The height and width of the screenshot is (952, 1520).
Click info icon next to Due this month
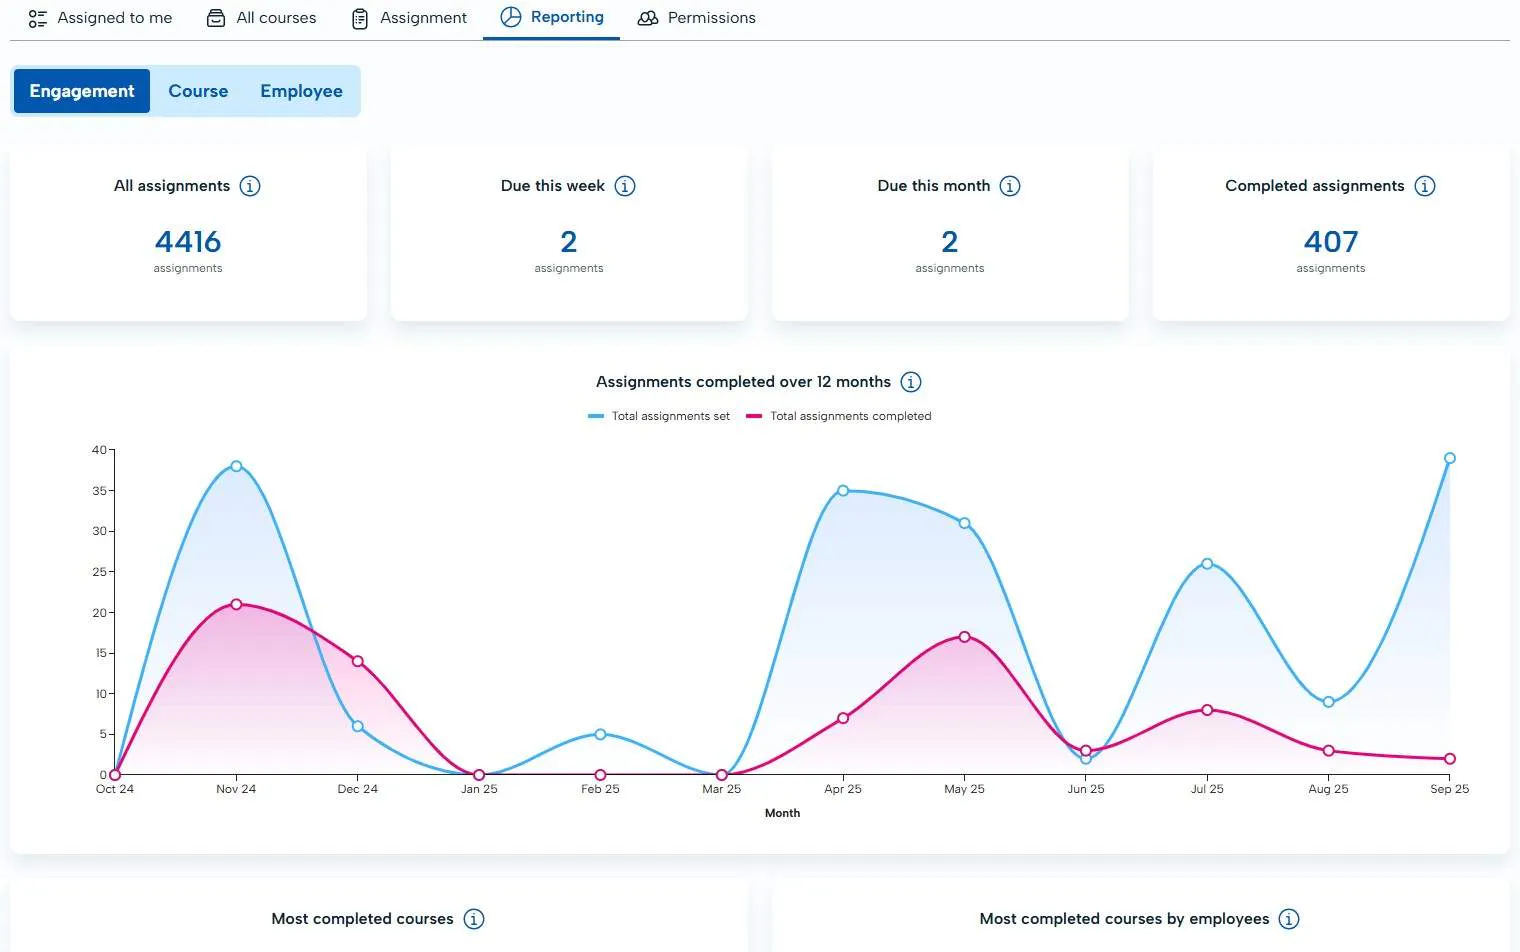point(1010,186)
